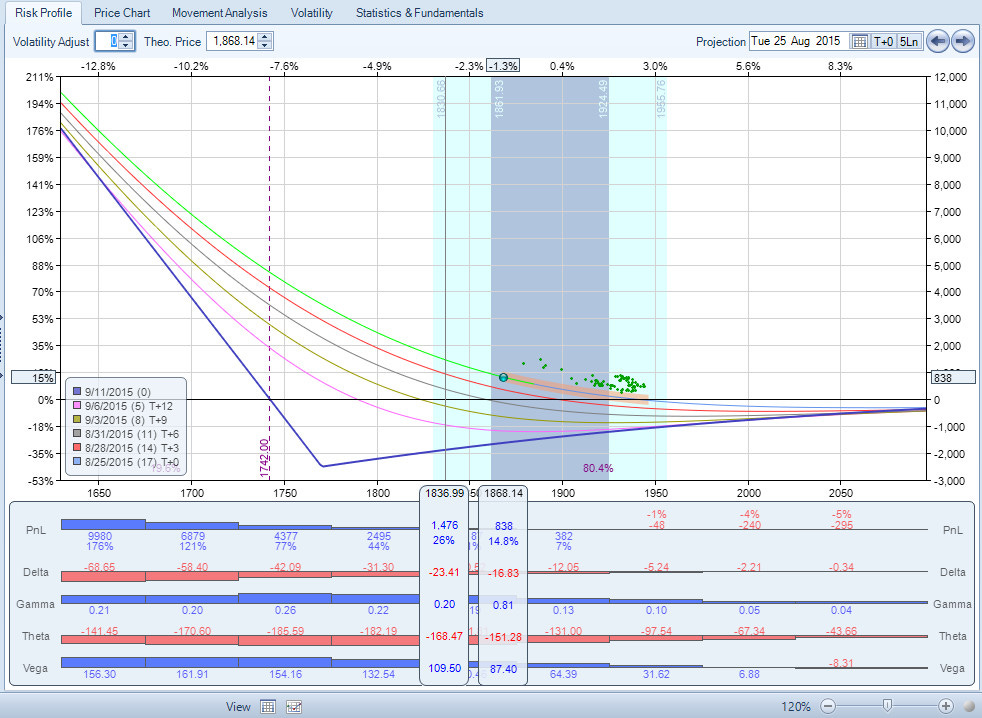Zoom in with the plus button
This screenshot has height=718, width=982.
tap(946, 706)
